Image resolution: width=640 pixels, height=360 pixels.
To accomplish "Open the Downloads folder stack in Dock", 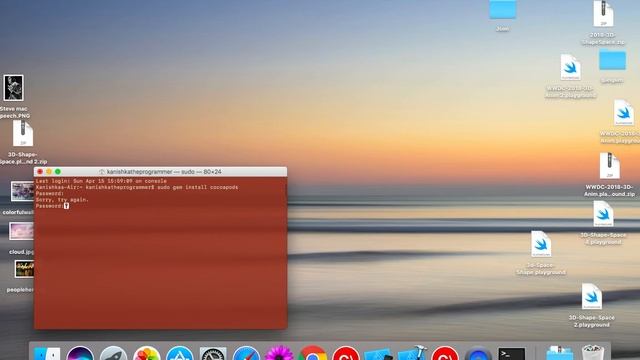I will coord(560,353).
